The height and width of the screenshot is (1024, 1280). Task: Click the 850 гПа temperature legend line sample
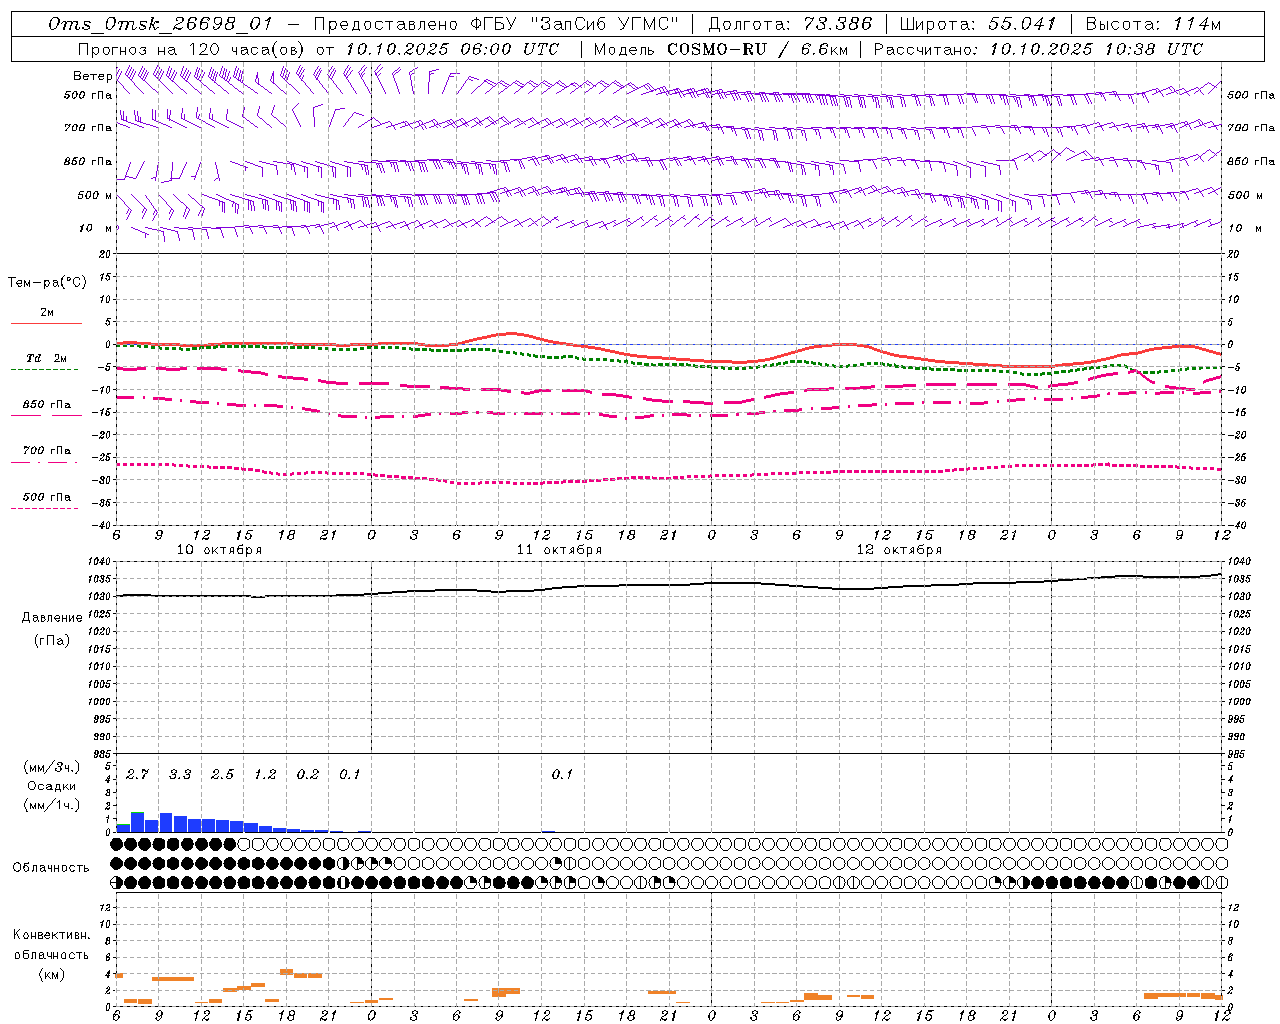46,415
